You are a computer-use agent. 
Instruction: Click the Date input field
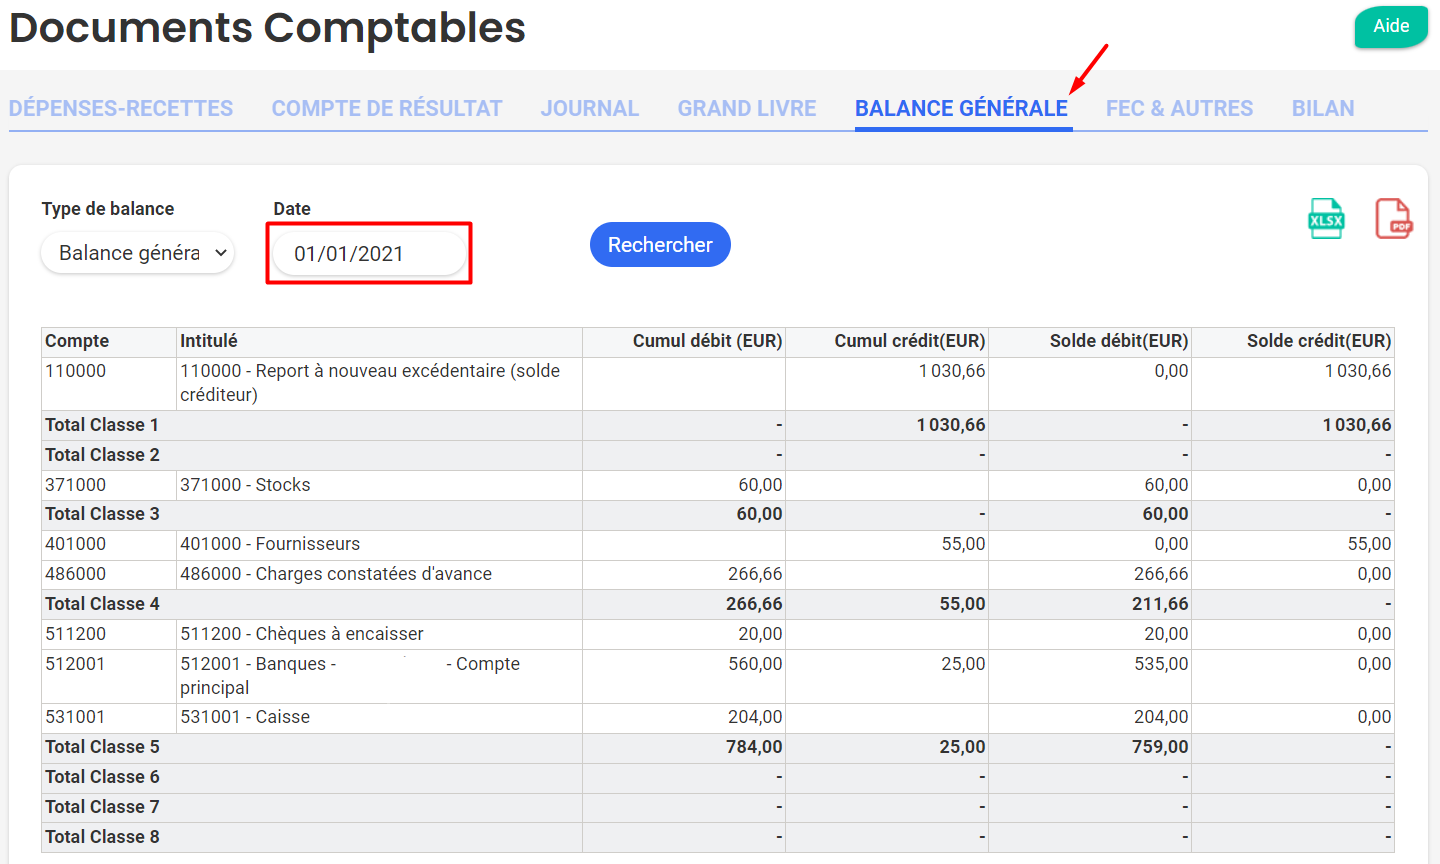pyautogui.click(x=368, y=254)
